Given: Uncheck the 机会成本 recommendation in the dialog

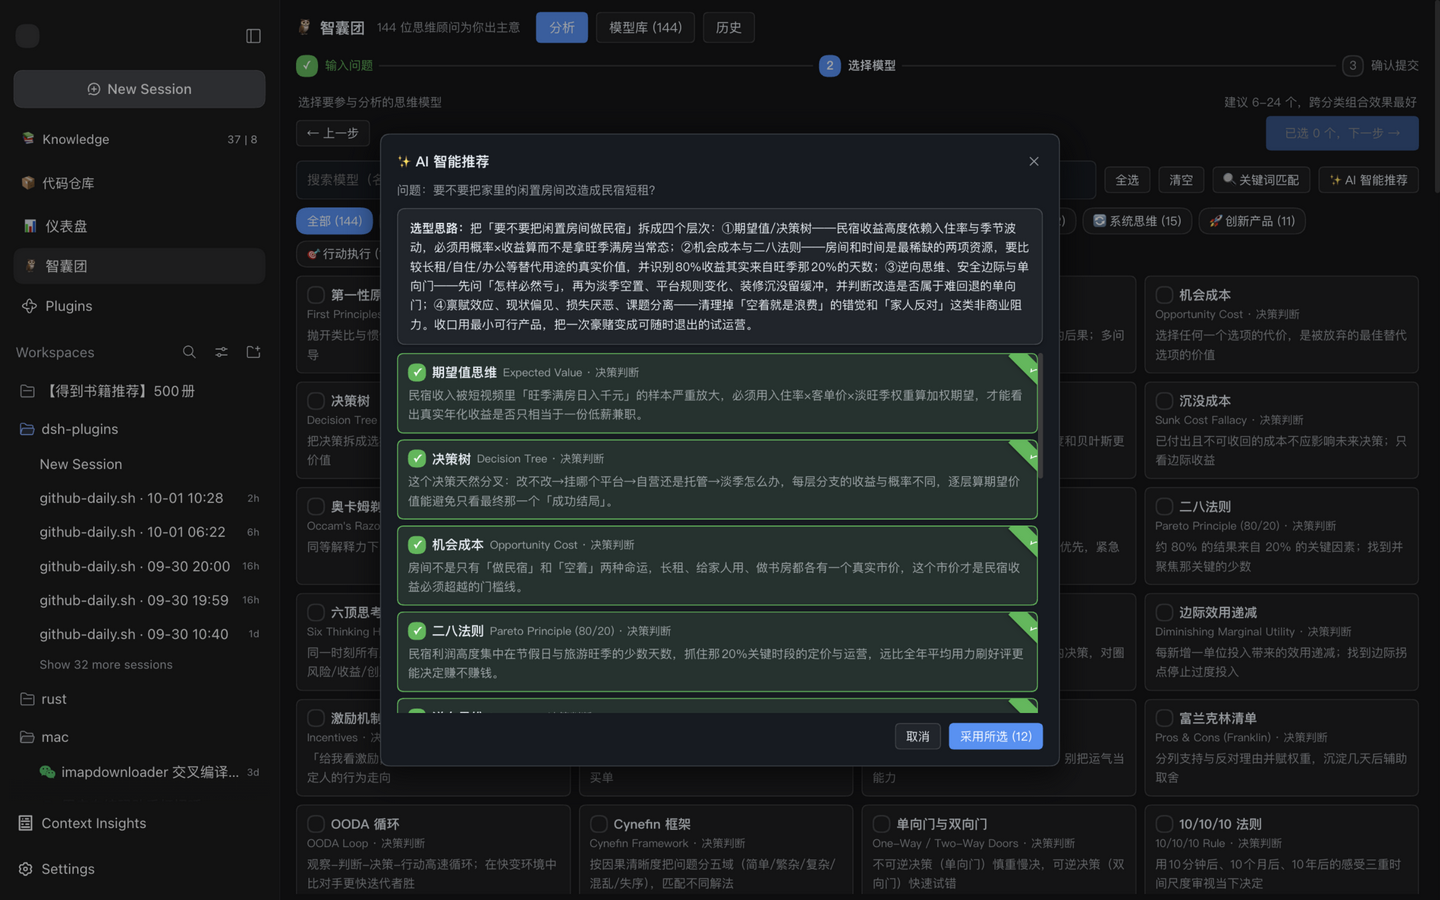Looking at the screenshot, I should [x=417, y=545].
